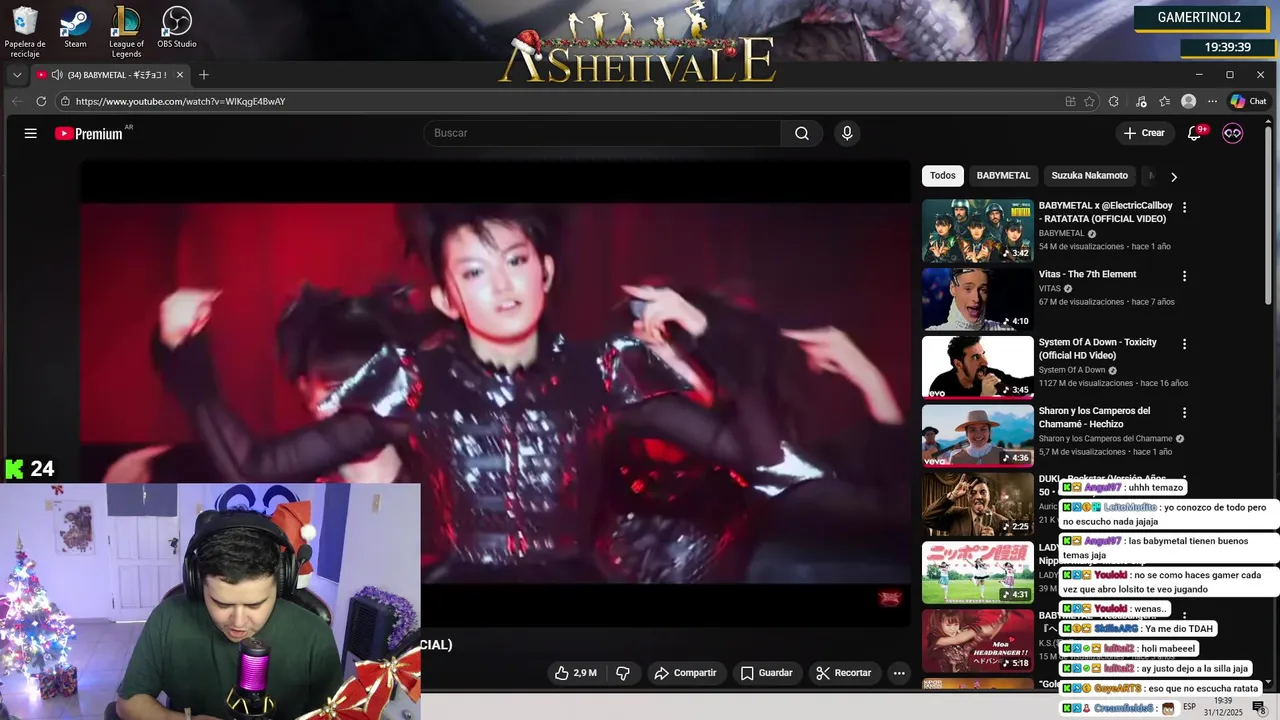Open the Headbanger video thumbnail

pyautogui.click(x=977, y=641)
